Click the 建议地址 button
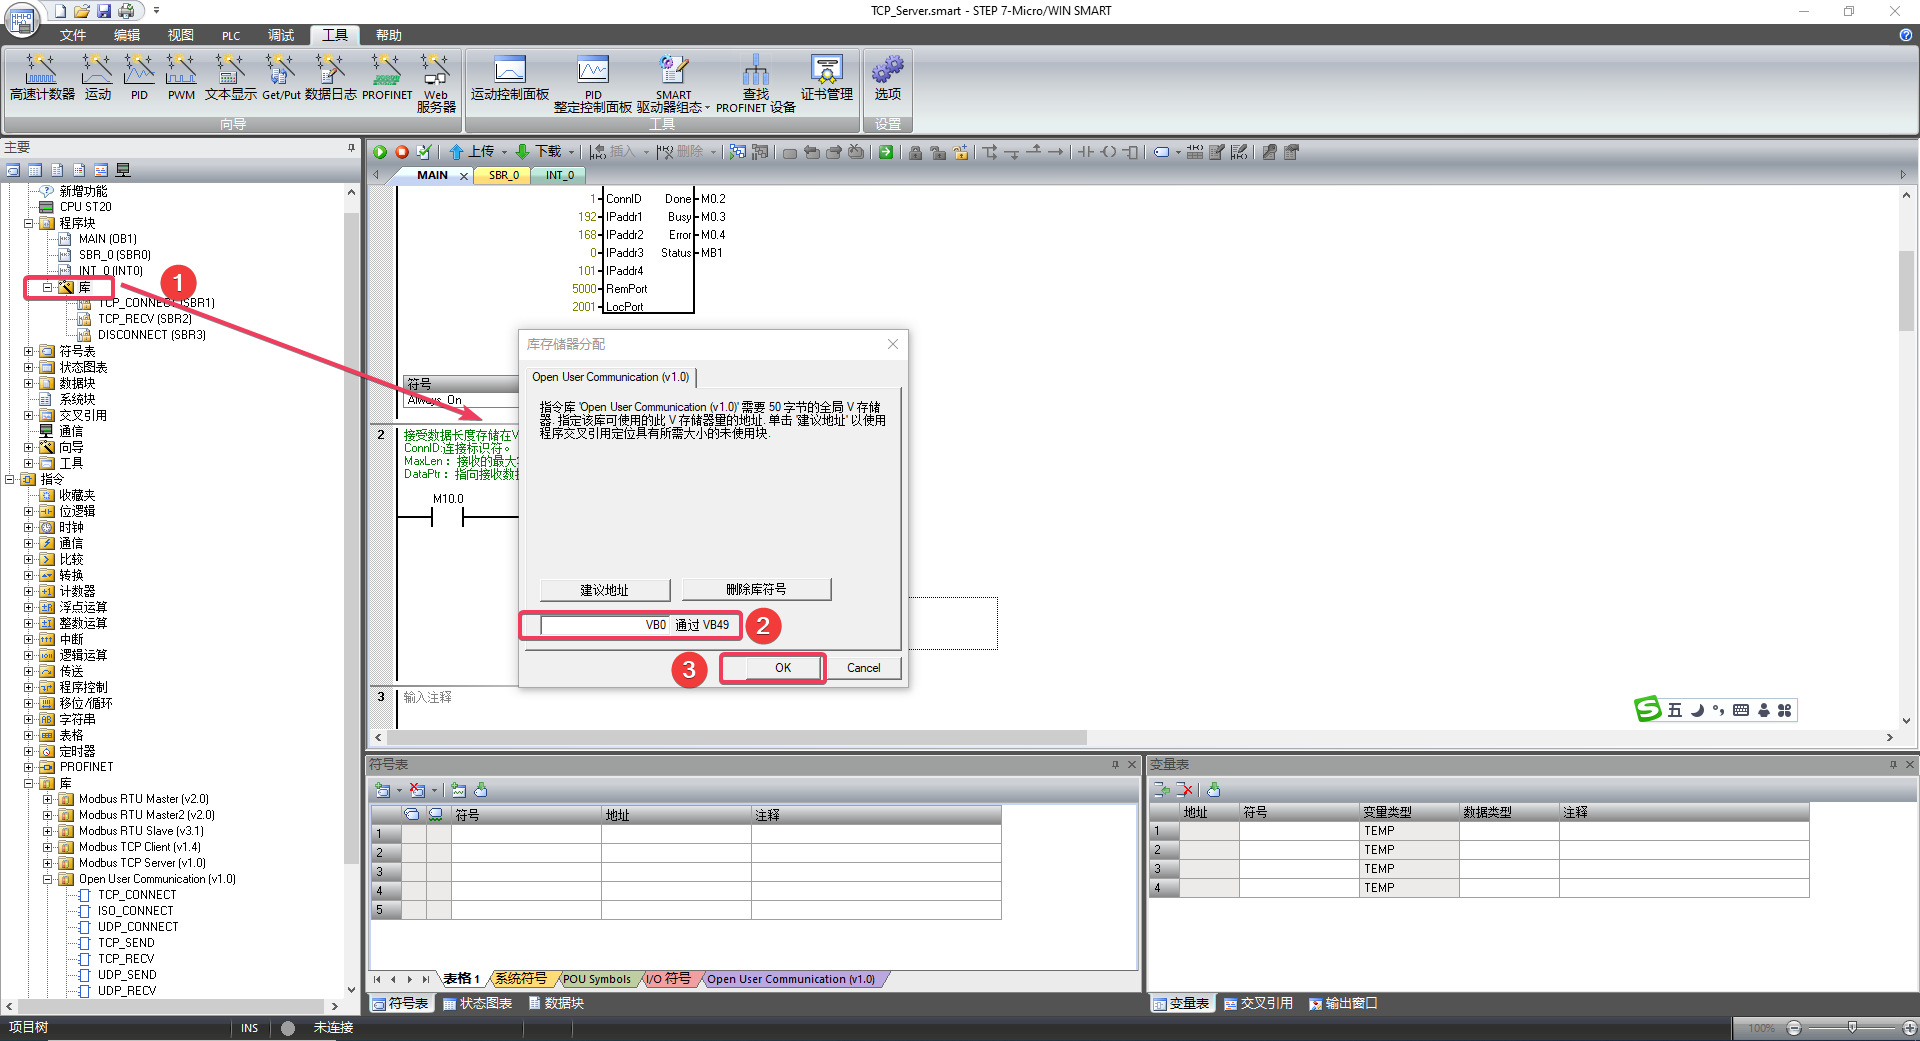 coord(604,590)
